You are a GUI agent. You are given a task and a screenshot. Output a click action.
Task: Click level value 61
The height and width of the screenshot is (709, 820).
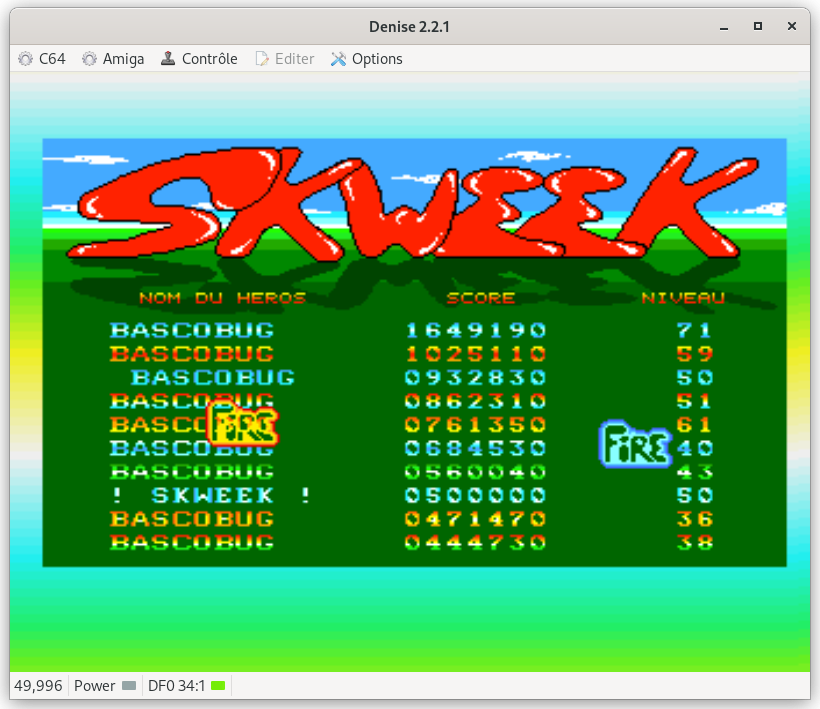[x=694, y=425]
